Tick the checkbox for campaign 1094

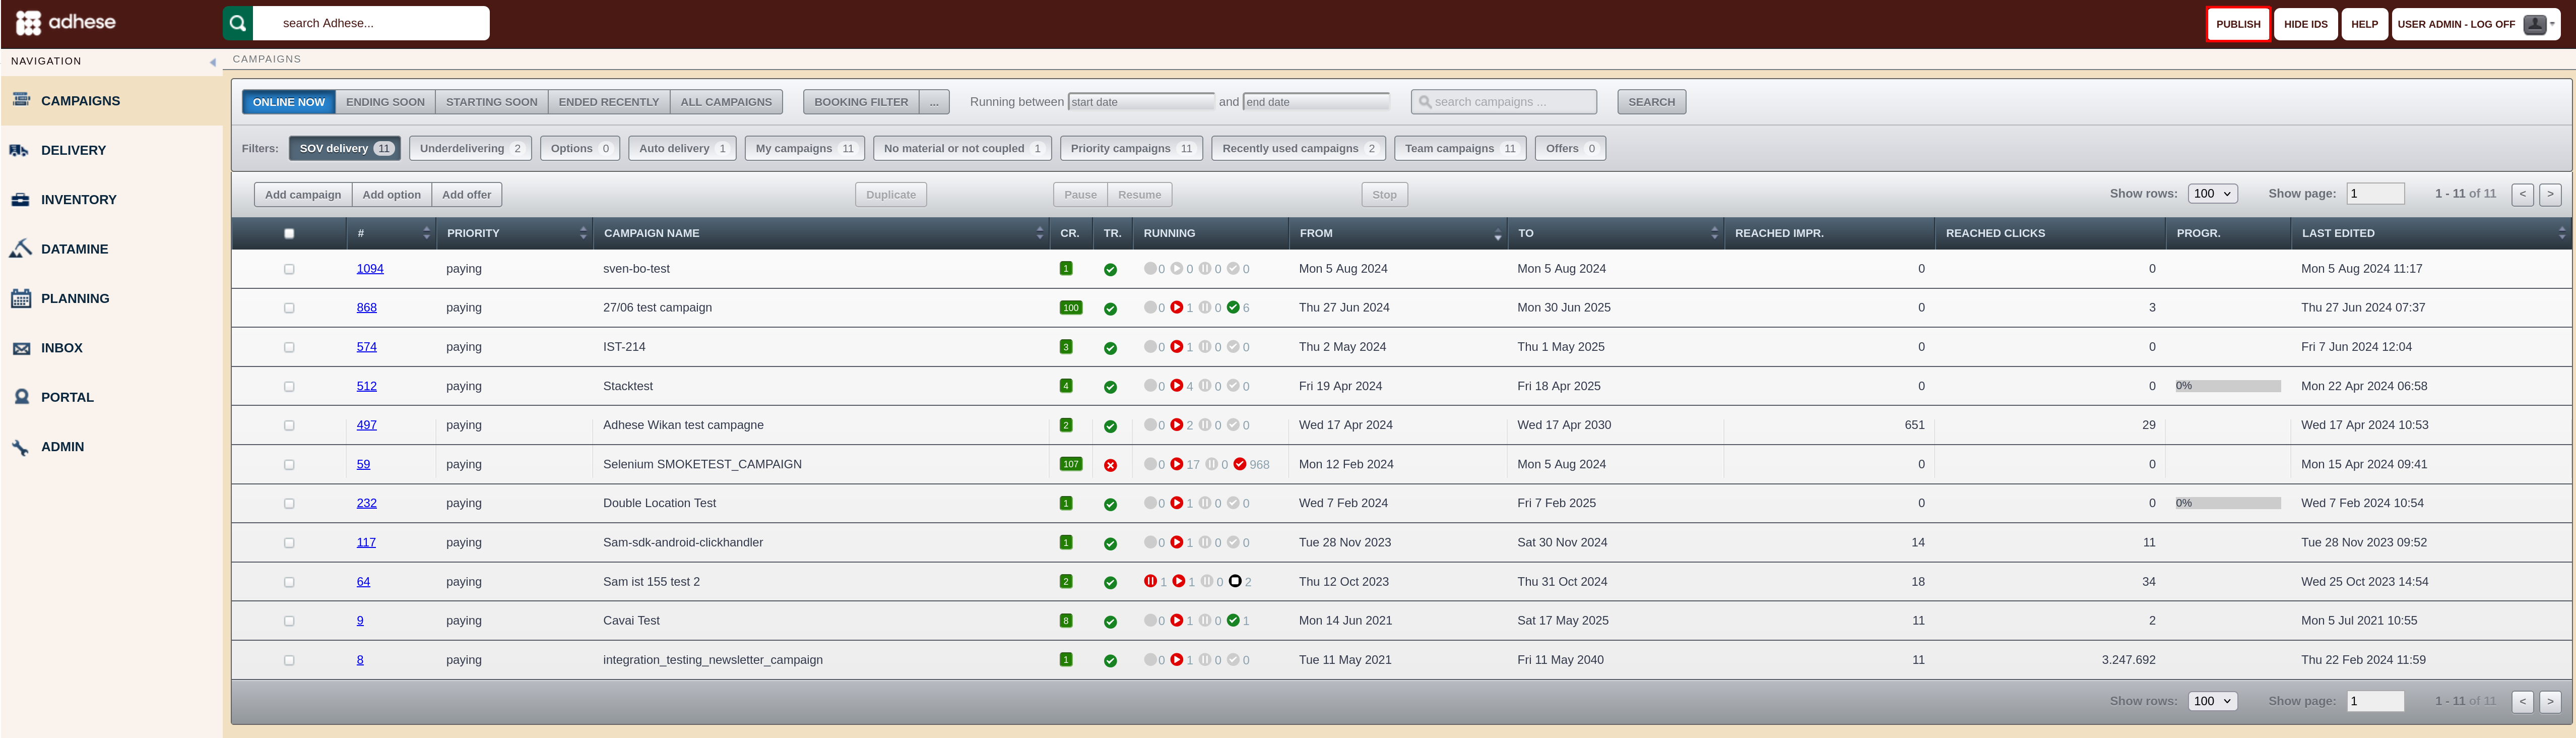[x=289, y=269]
